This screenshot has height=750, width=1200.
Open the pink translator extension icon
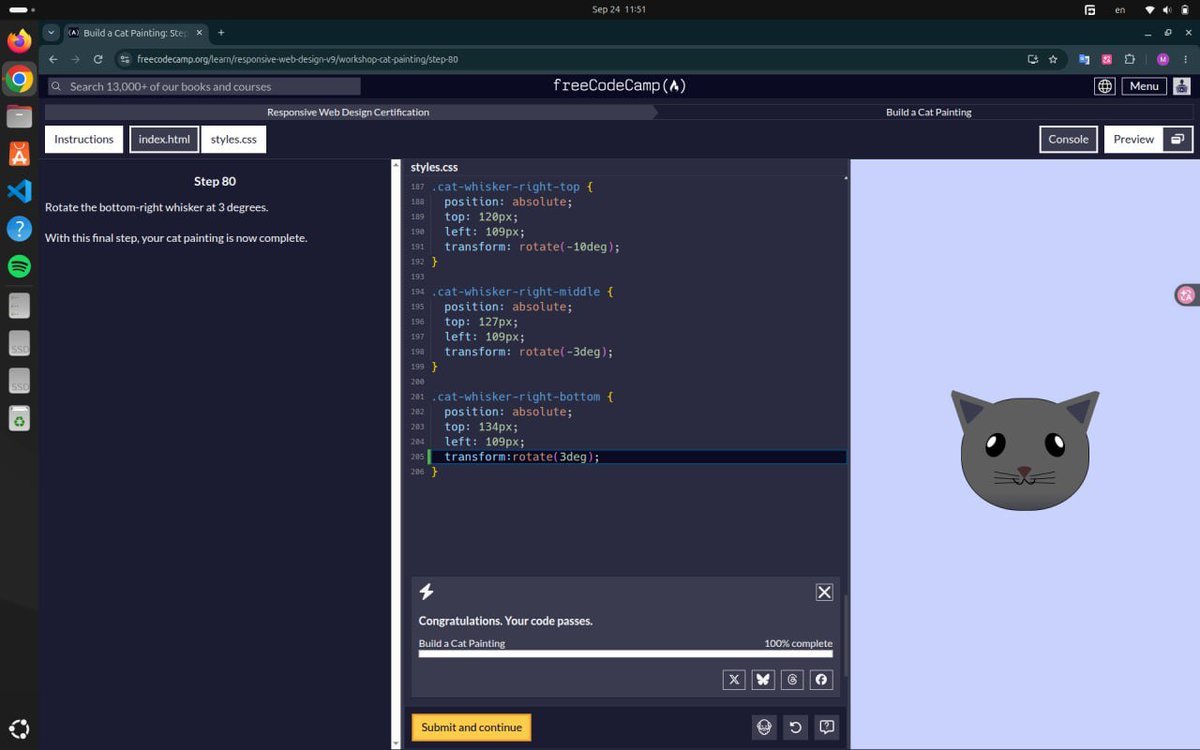tap(1107, 59)
